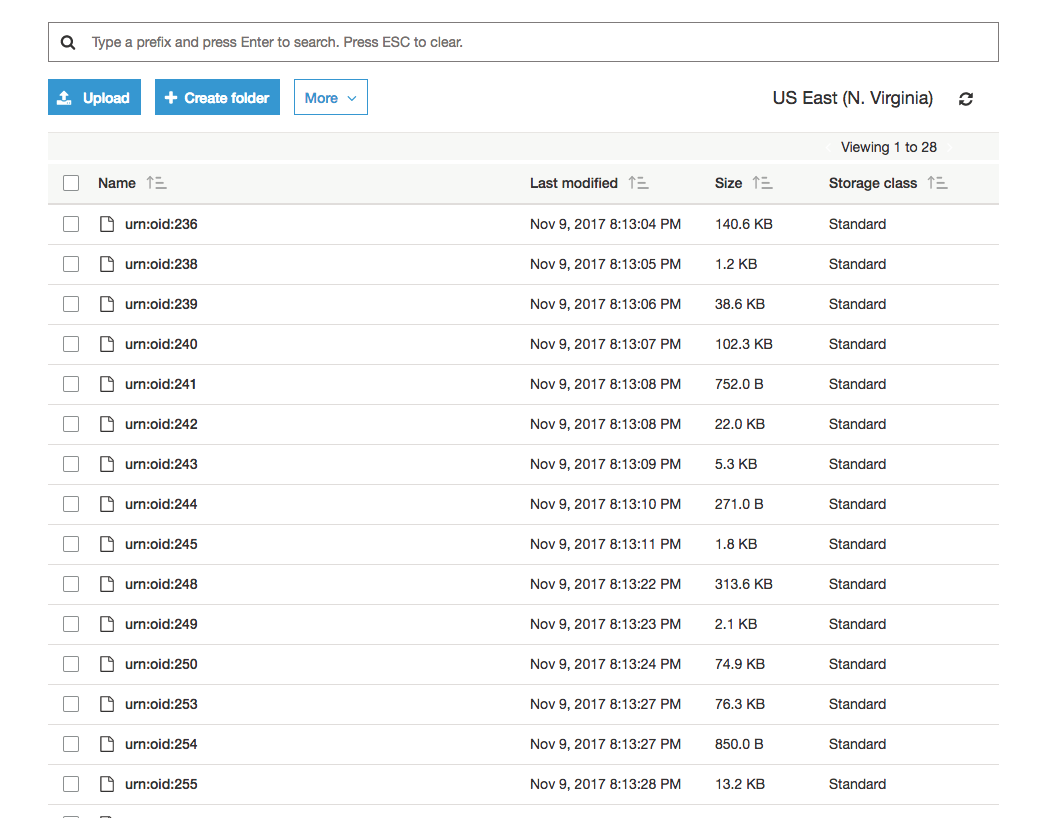Tick the urn:oid:248 checkbox
Screen dimensions: 1063x818
tap(71, 584)
